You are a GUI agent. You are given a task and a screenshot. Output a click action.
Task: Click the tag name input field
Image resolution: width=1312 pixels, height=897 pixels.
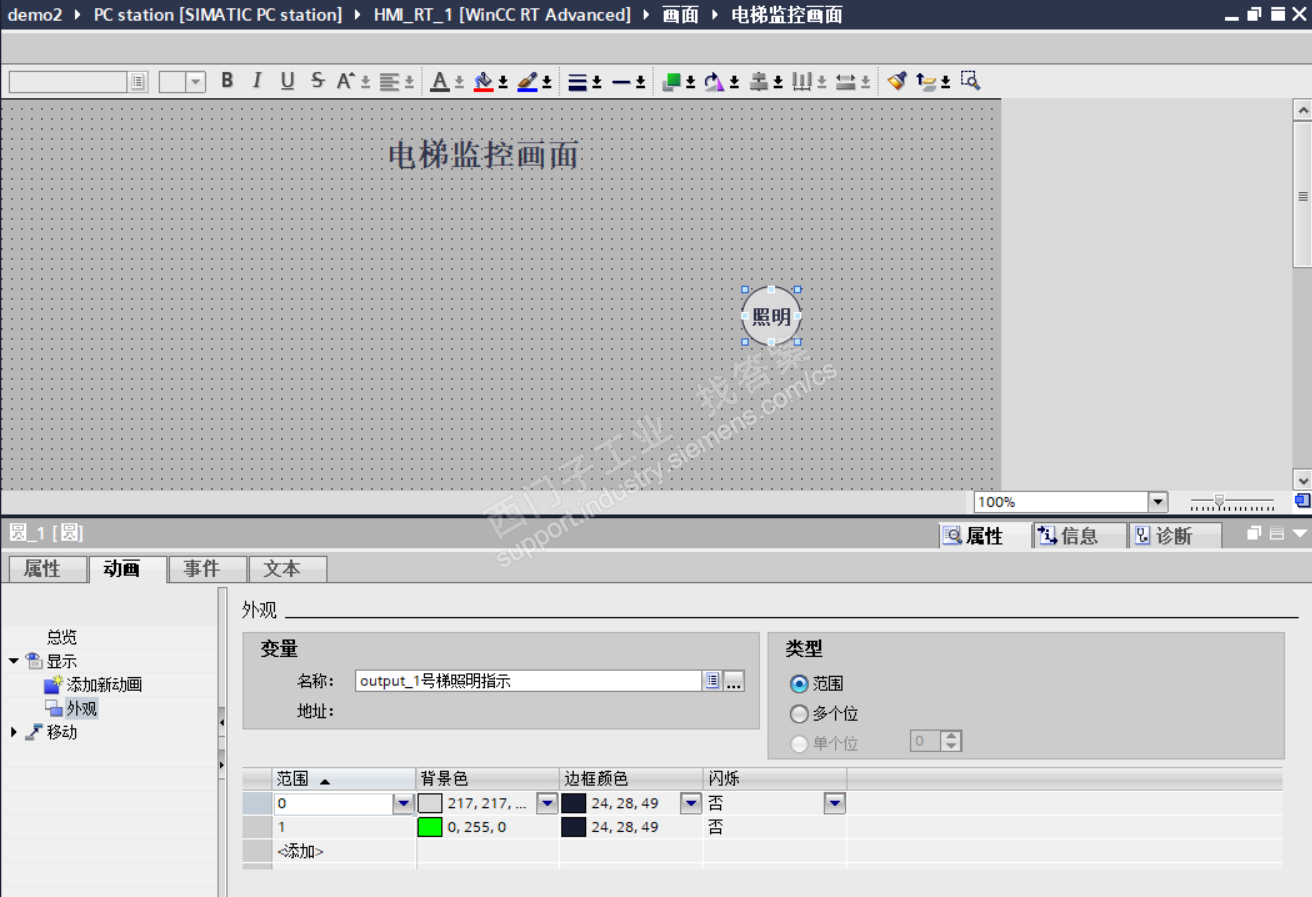(x=529, y=681)
